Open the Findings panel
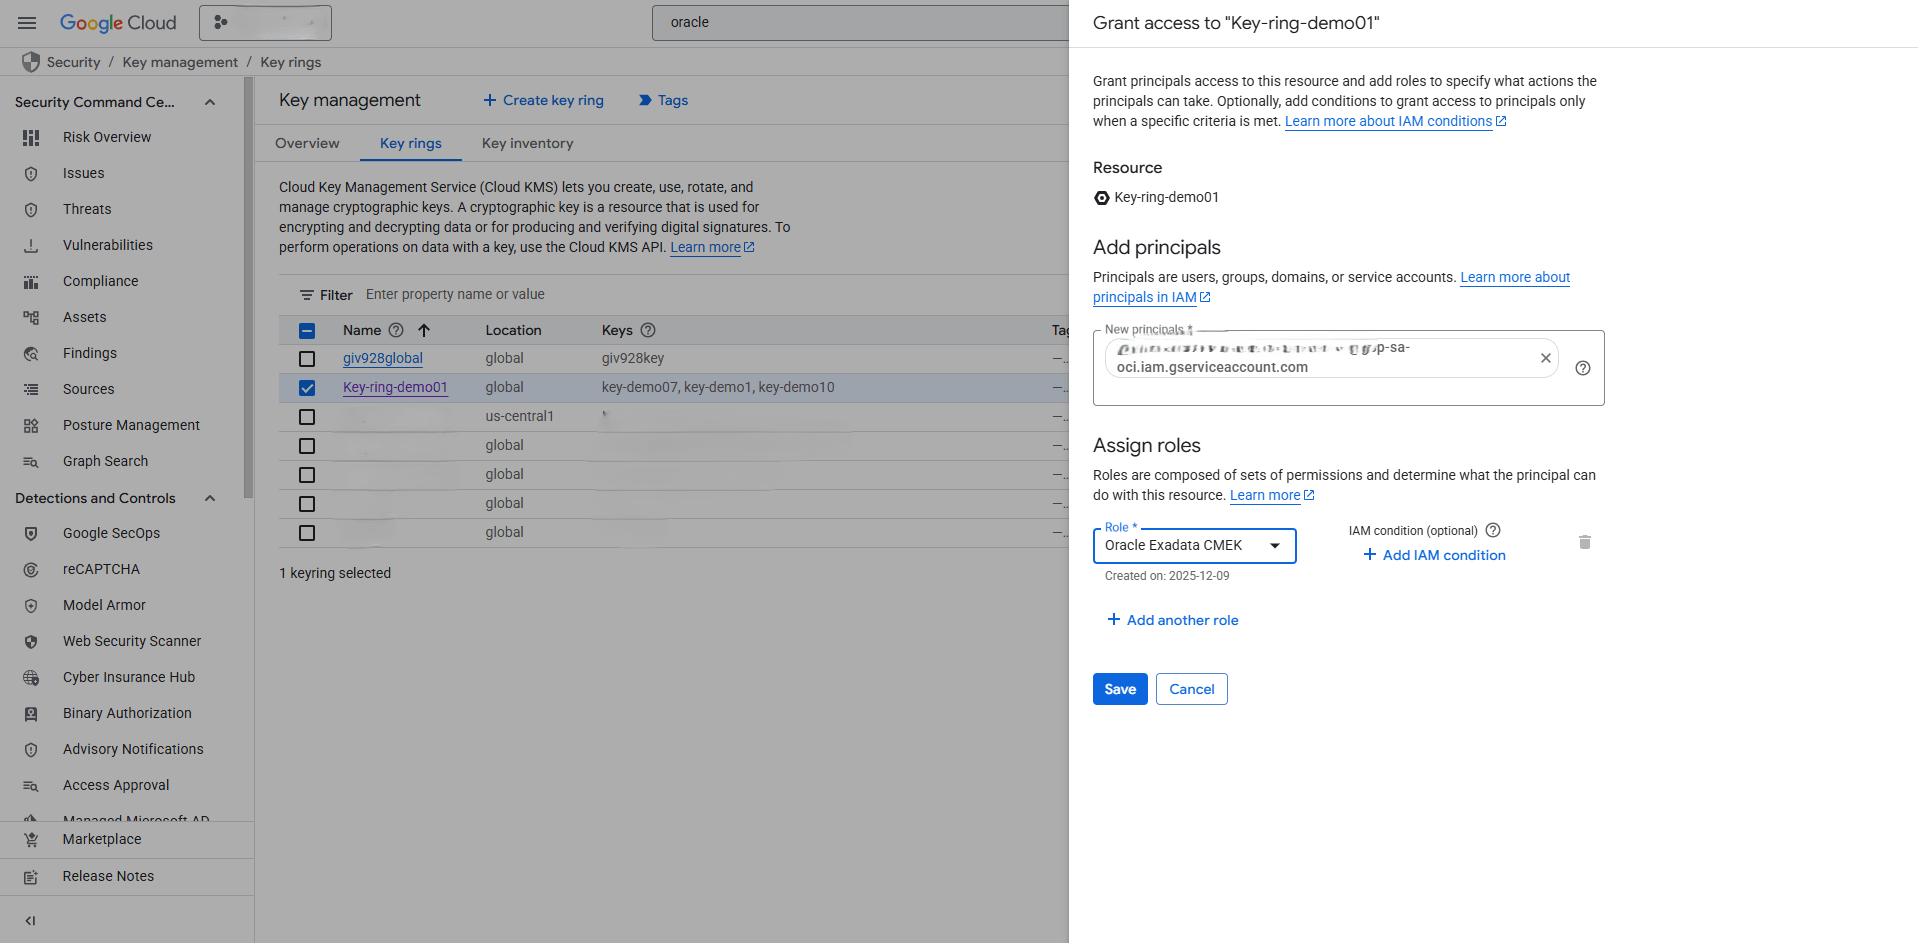This screenshot has width=1918, height=943. tap(90, 353)
